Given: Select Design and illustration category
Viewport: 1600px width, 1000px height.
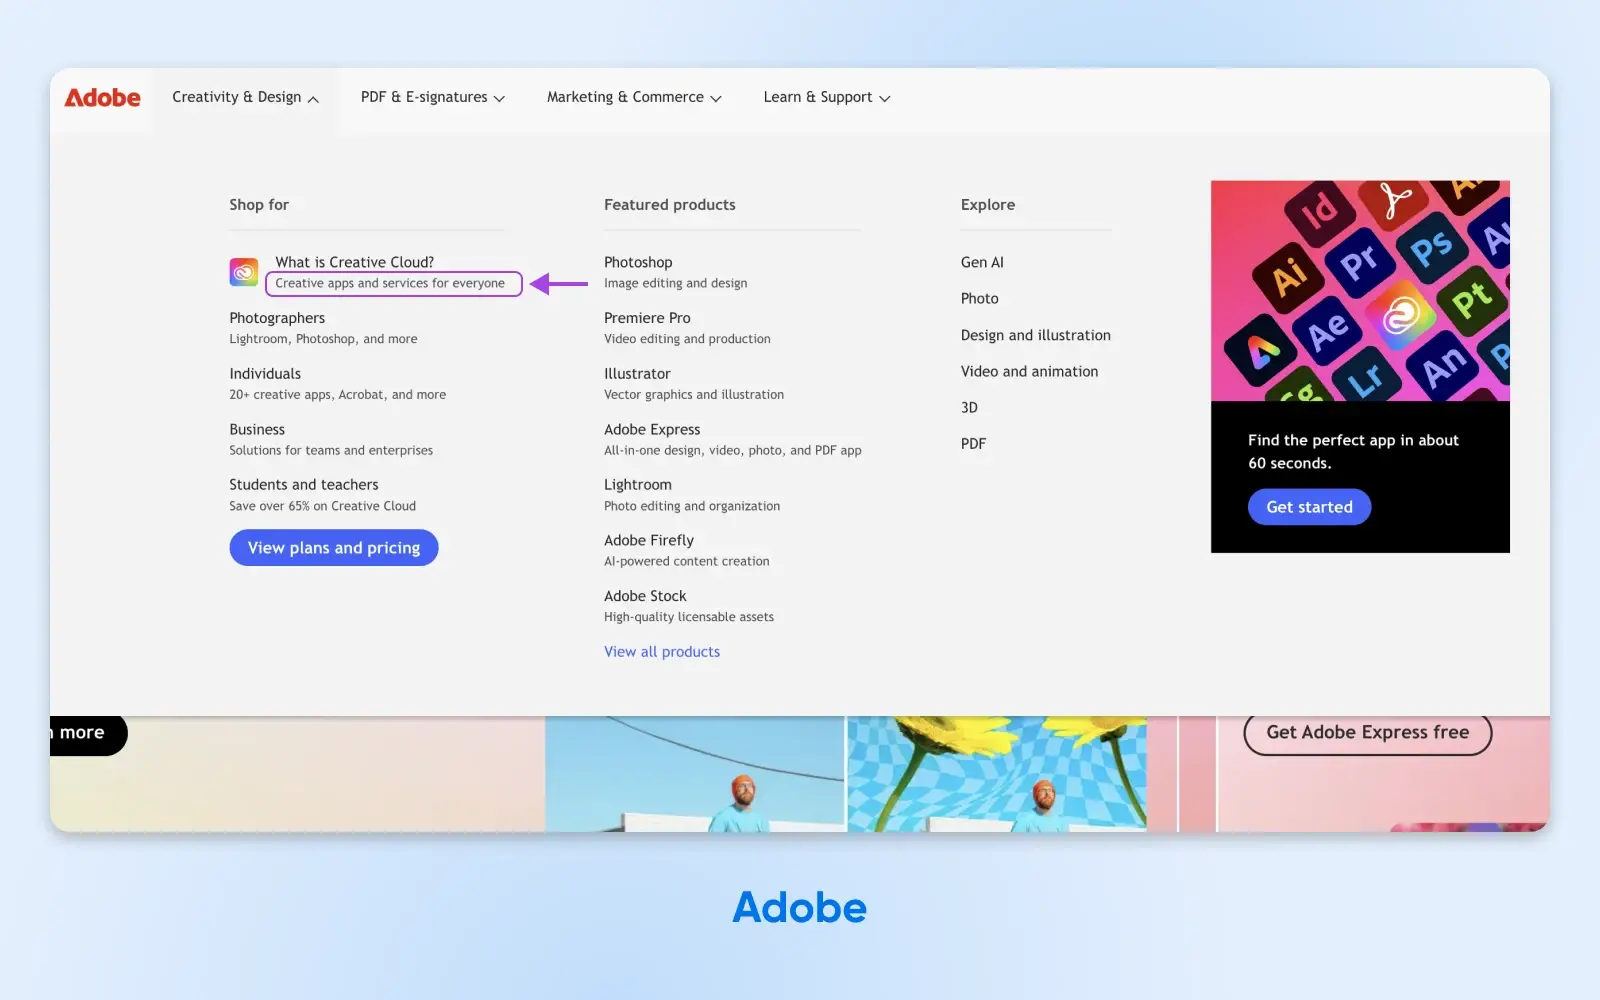Looking at the screenshot, I should pyautogui.click(x=1036, y=335).
